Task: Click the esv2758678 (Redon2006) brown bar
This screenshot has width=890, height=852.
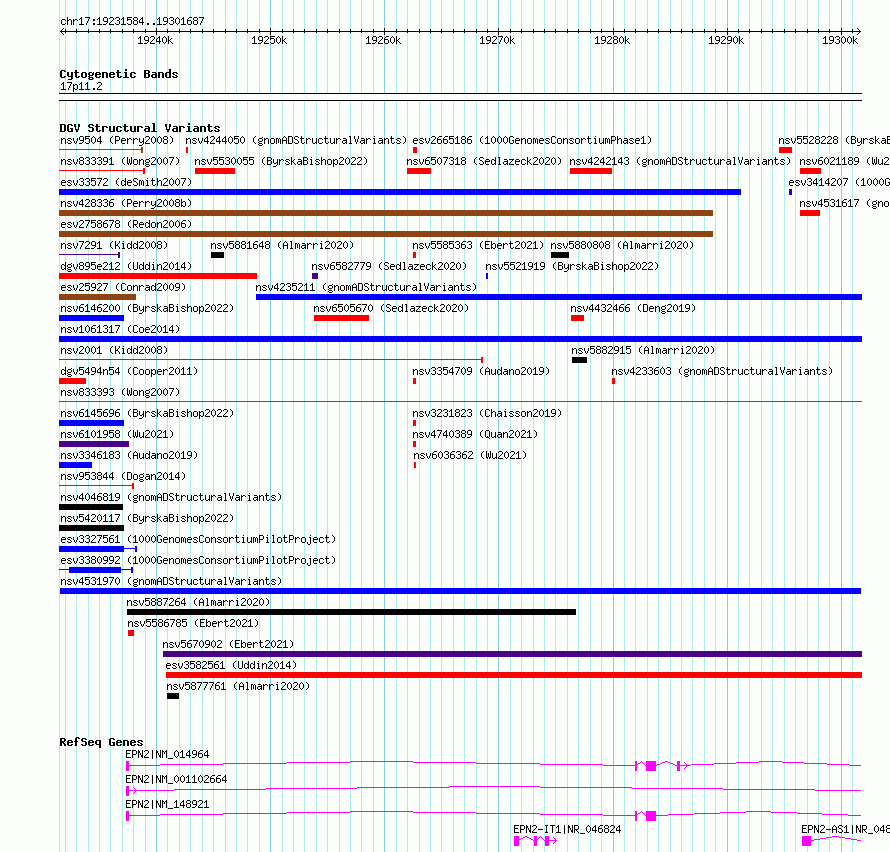Action: click(x=386, y=234)
